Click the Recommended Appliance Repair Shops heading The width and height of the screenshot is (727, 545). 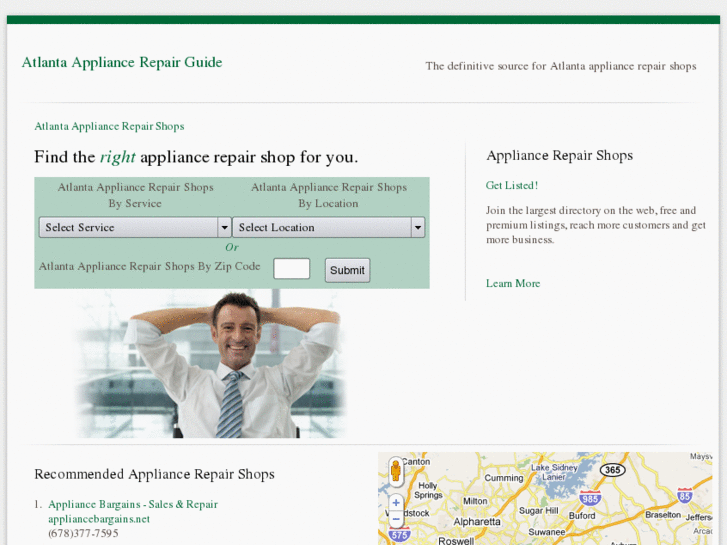(x=154, y=474)
